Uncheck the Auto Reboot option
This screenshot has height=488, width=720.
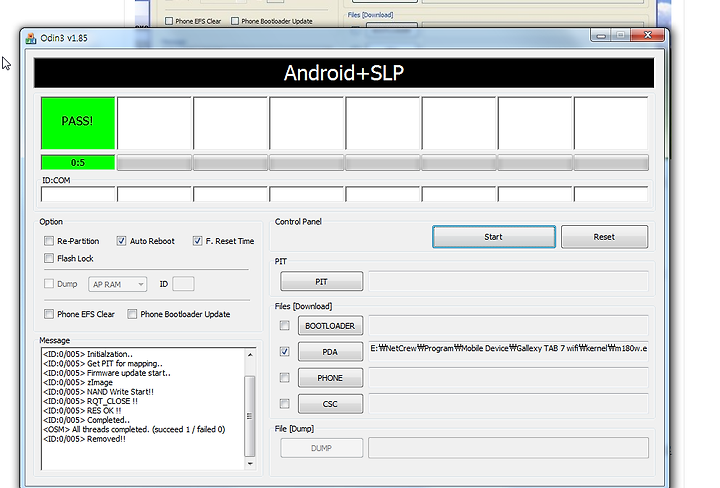(121, 241)
